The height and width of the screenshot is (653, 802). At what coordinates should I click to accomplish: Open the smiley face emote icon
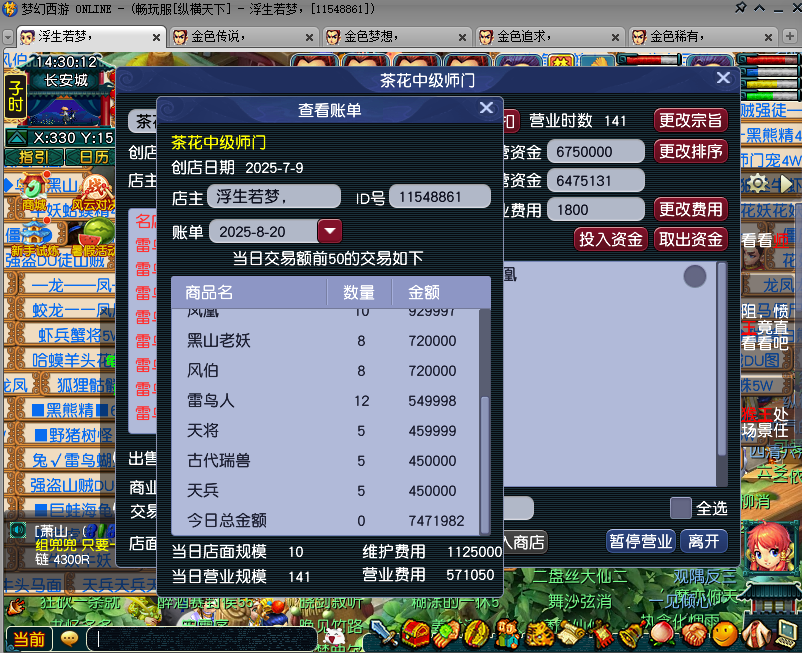pyautogui.click(x=724, y=634)
